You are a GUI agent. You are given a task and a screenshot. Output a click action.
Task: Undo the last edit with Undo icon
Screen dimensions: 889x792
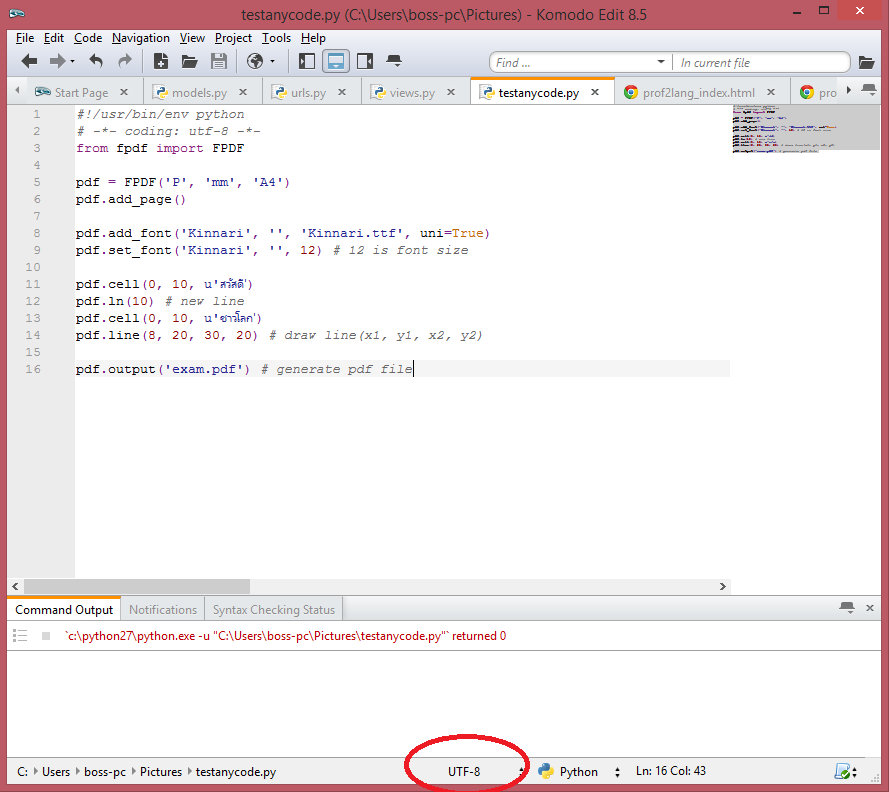pos(97,61)
